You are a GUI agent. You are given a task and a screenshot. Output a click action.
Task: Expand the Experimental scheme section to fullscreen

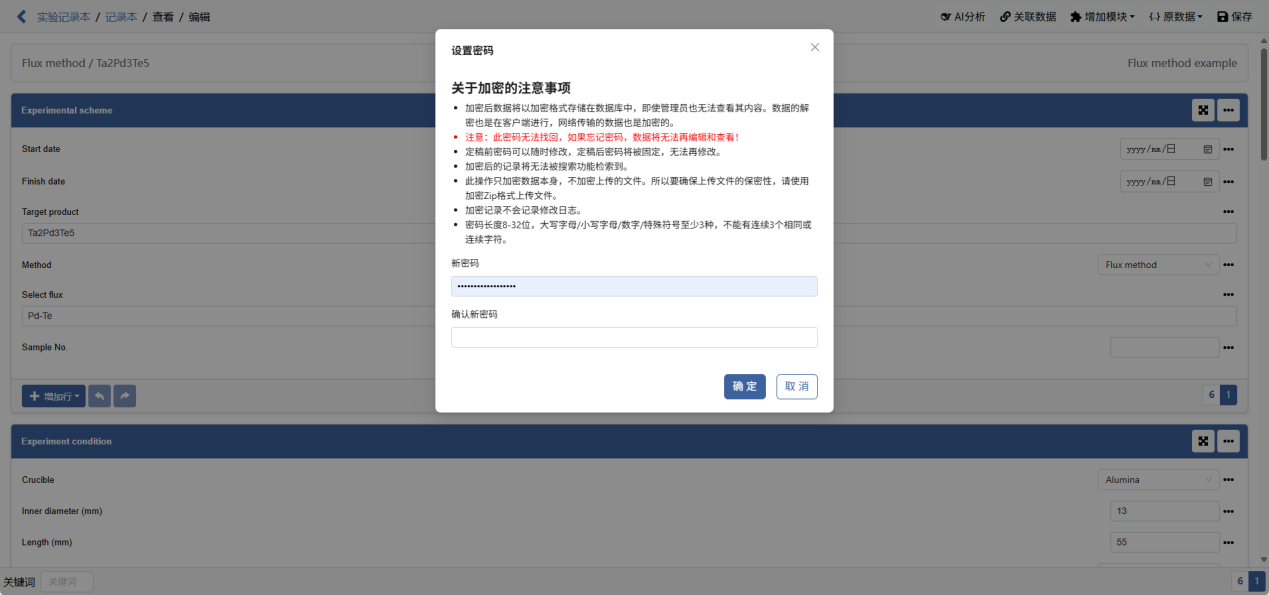click(x=1203, y=110)
